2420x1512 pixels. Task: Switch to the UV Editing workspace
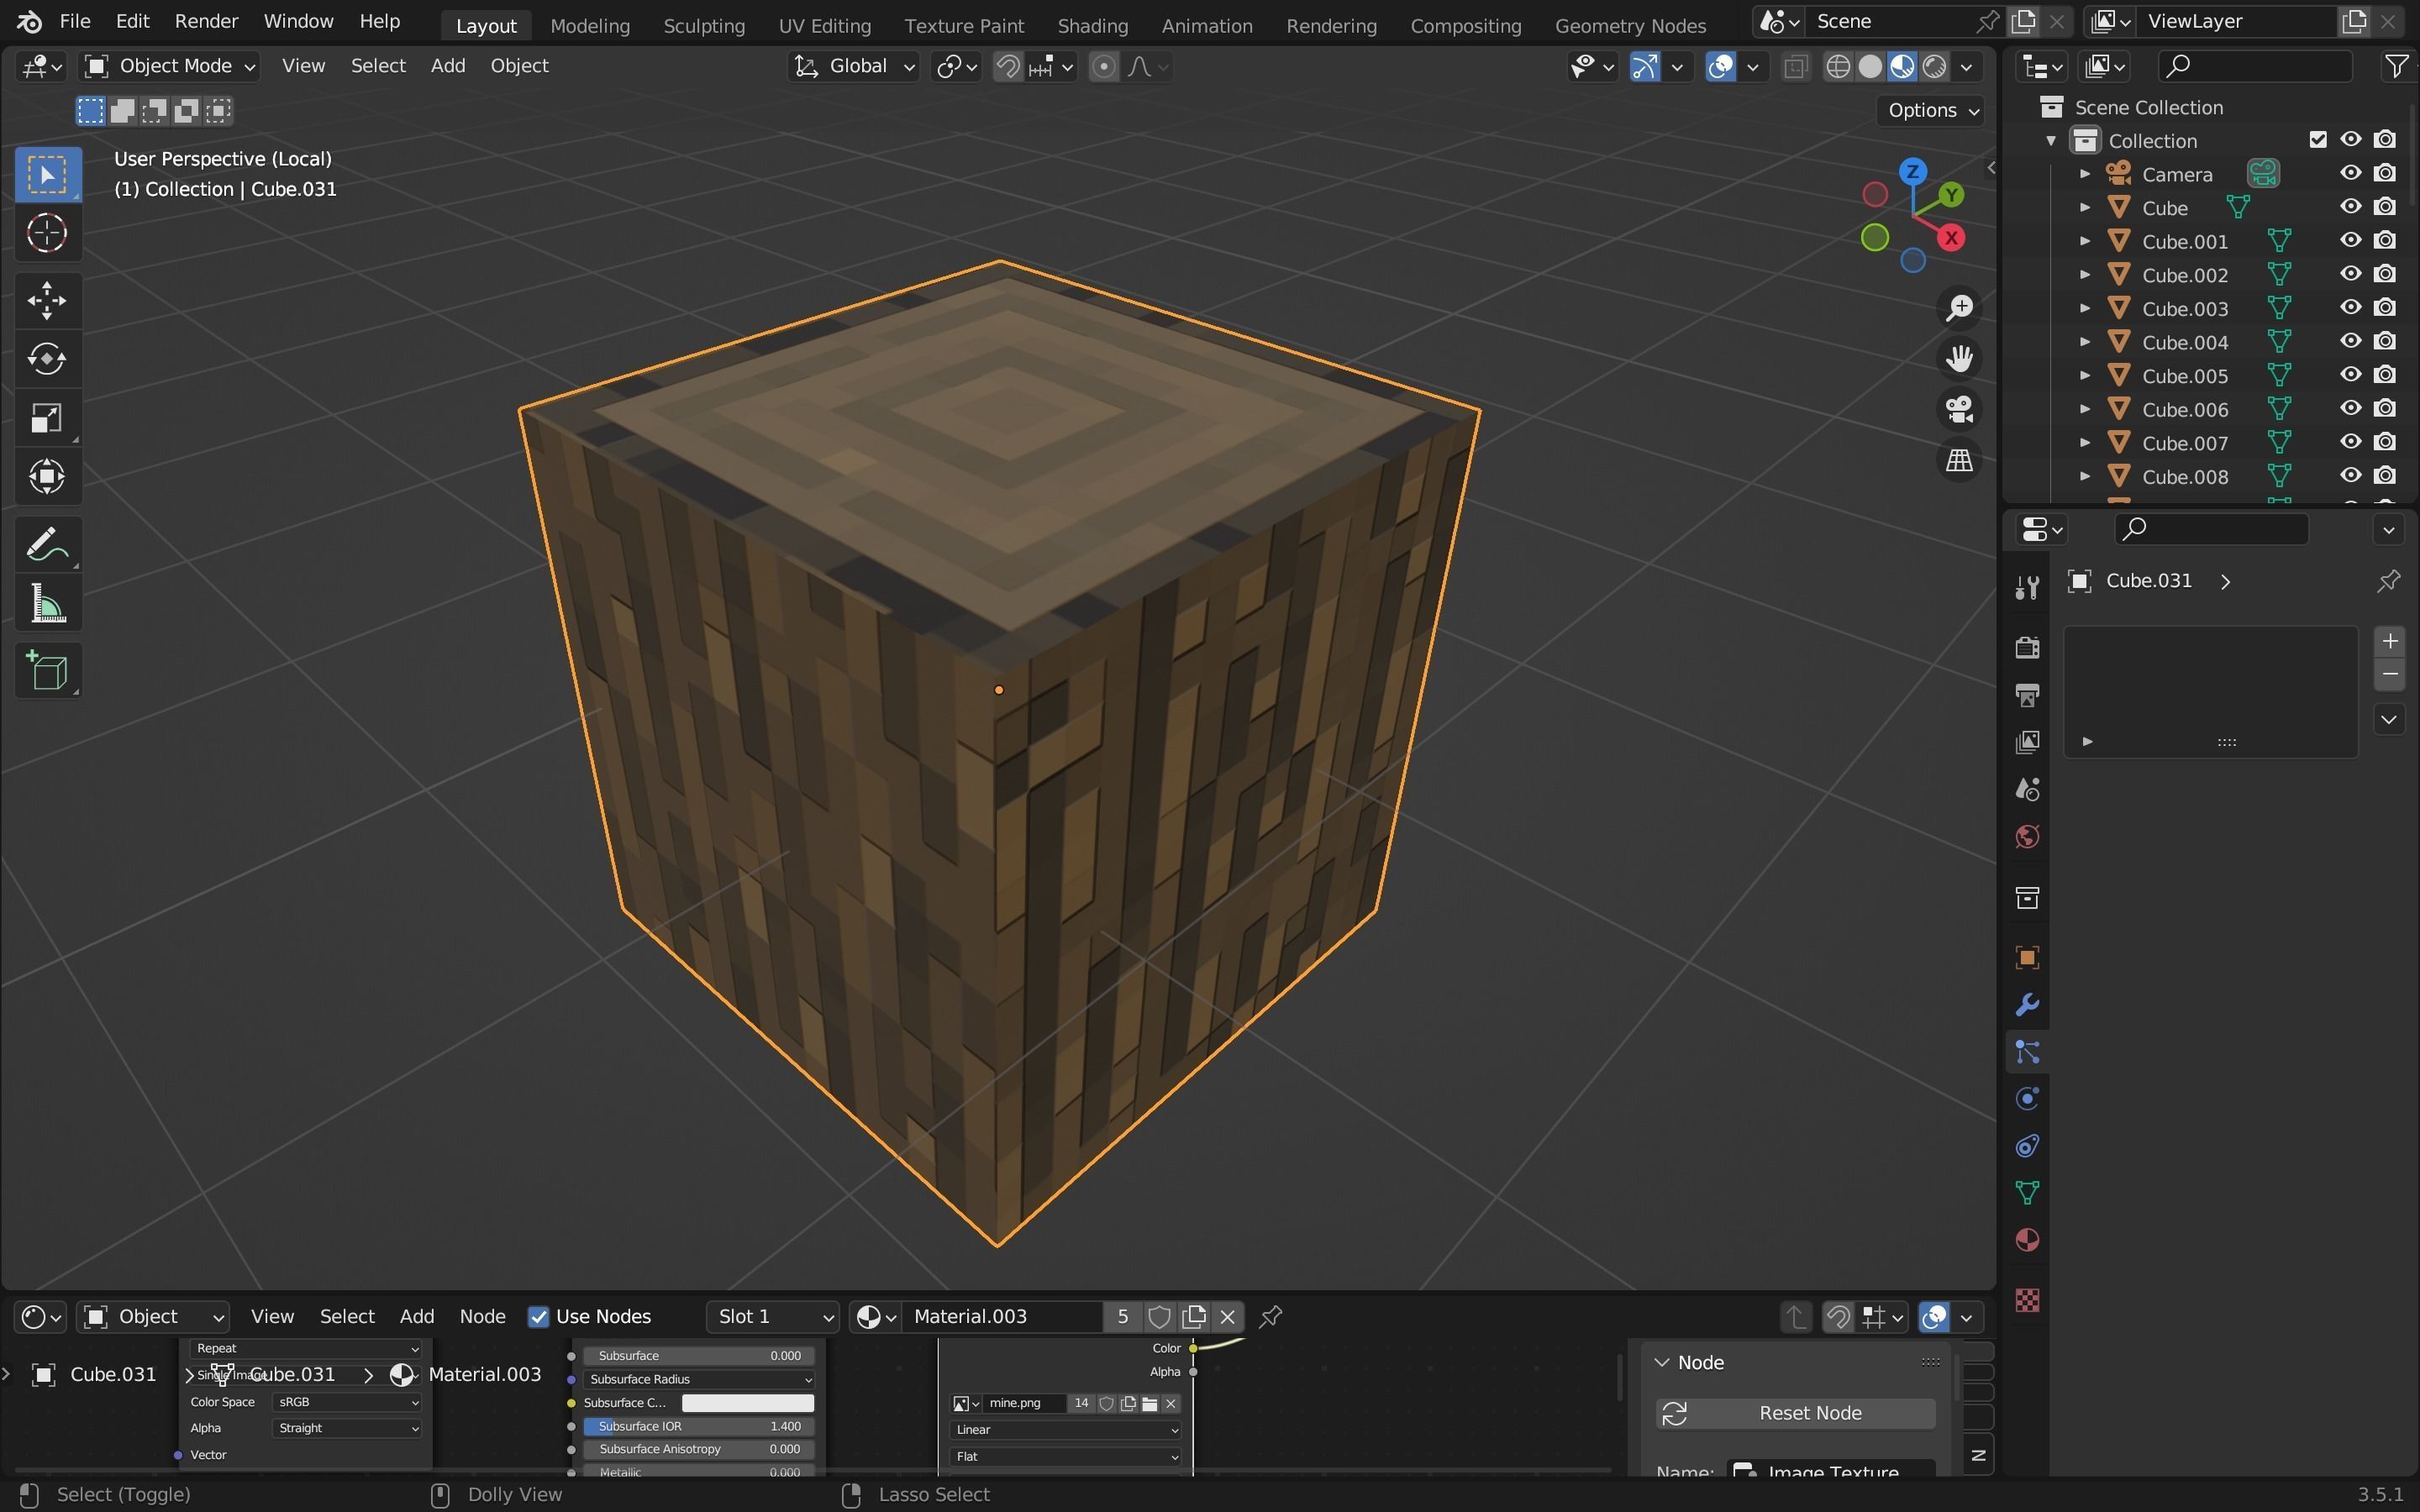tap(824, 26)
